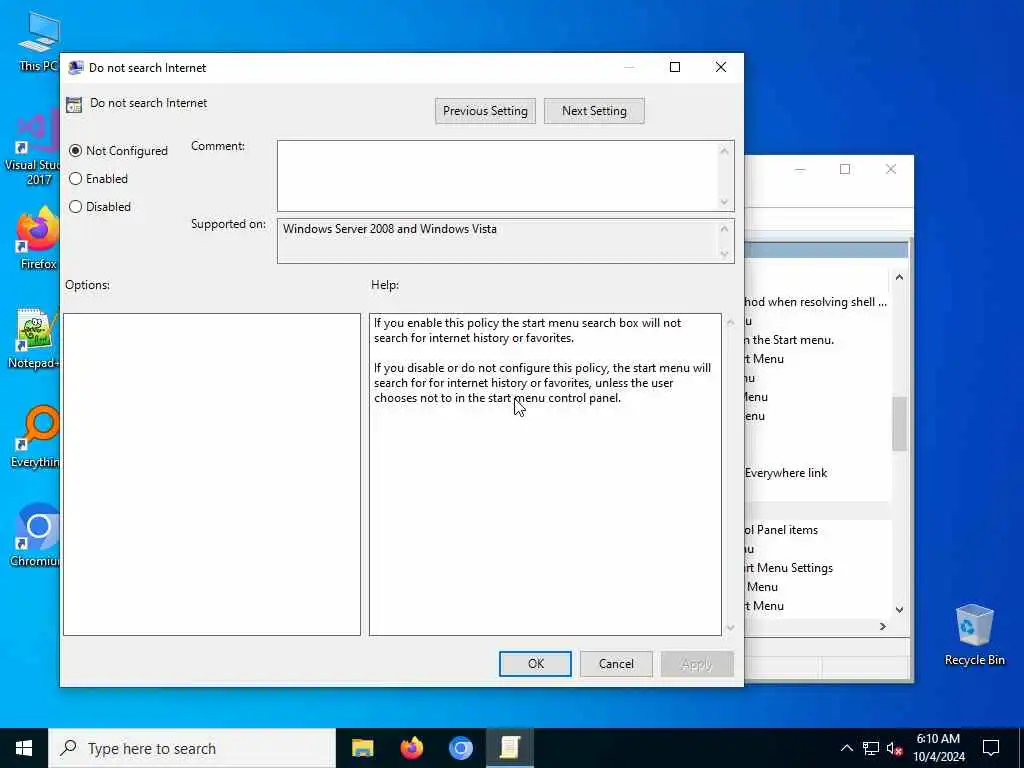Screen dimensions: 1024x768
Task: Click up arrow of Supported on scrollbar
Action: click(x=724, y=229)
